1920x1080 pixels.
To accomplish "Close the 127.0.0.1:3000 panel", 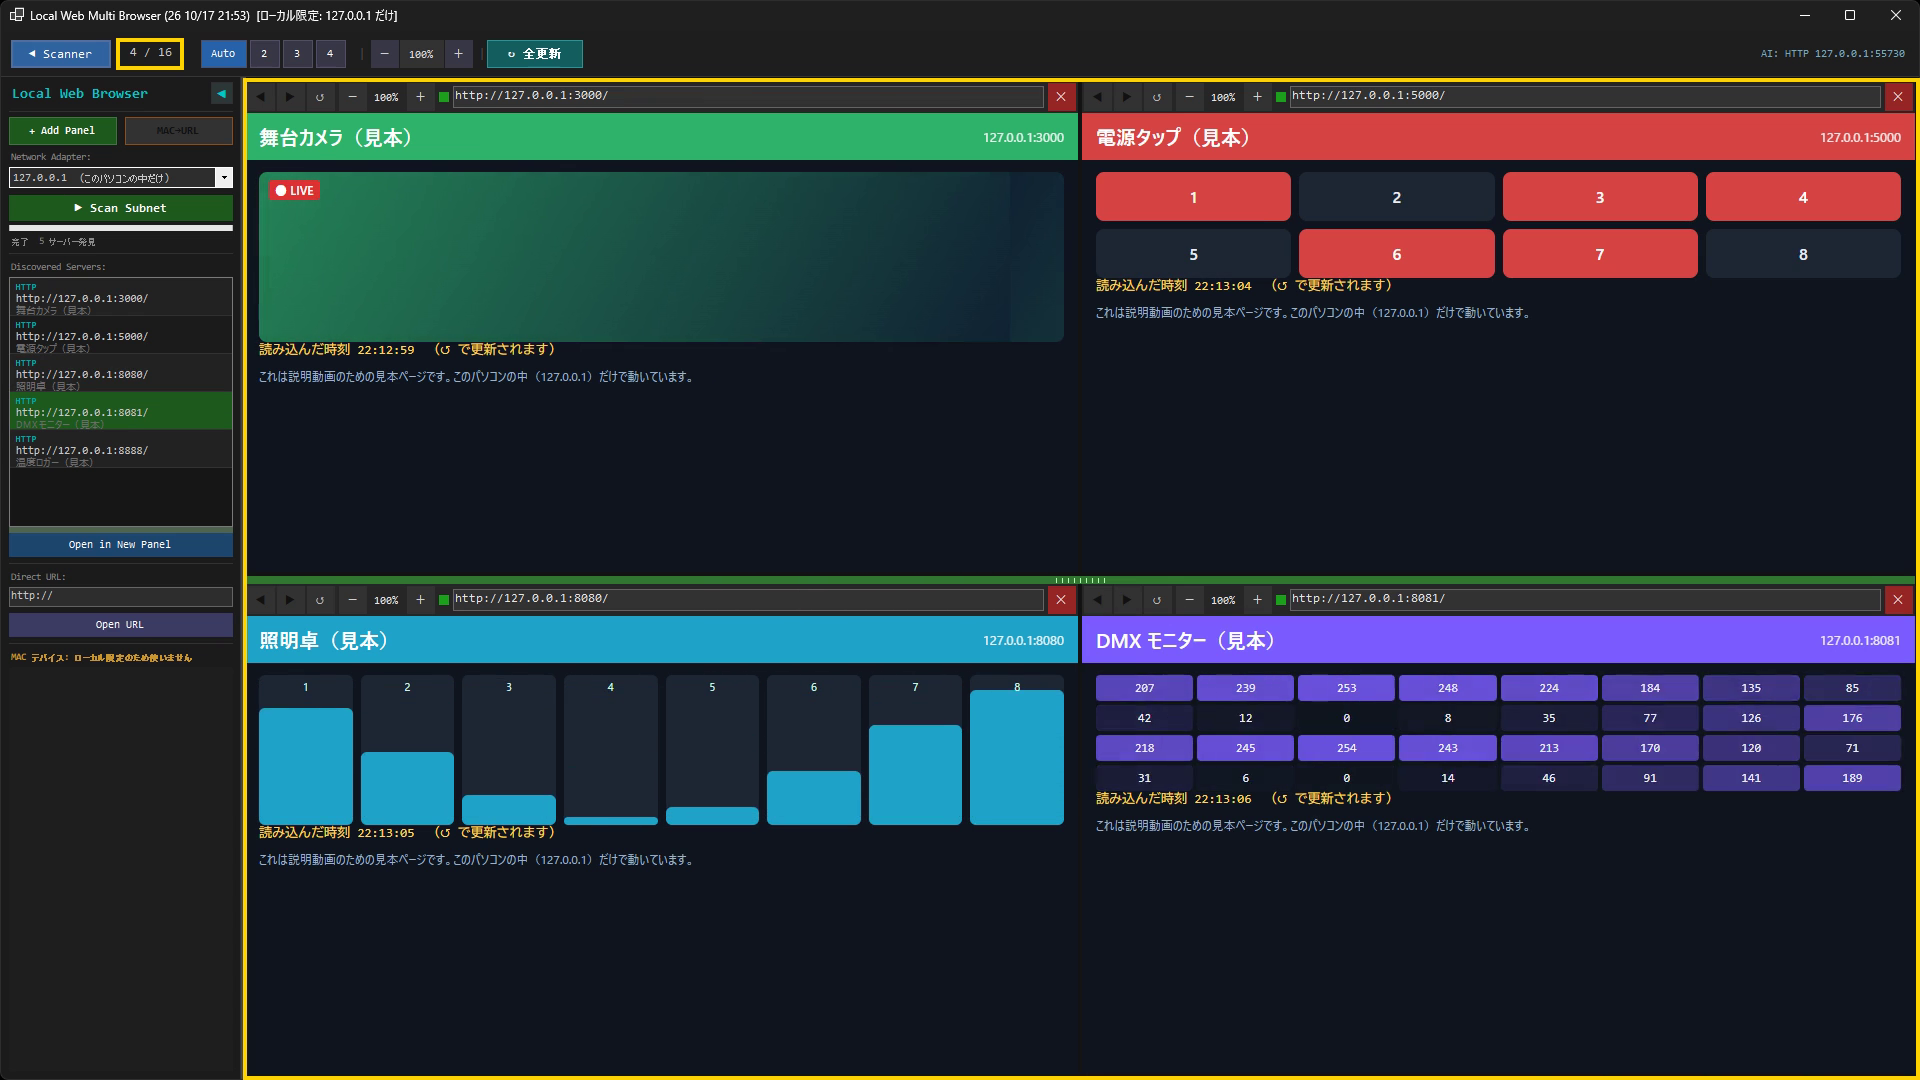I will pos(1061,97).
